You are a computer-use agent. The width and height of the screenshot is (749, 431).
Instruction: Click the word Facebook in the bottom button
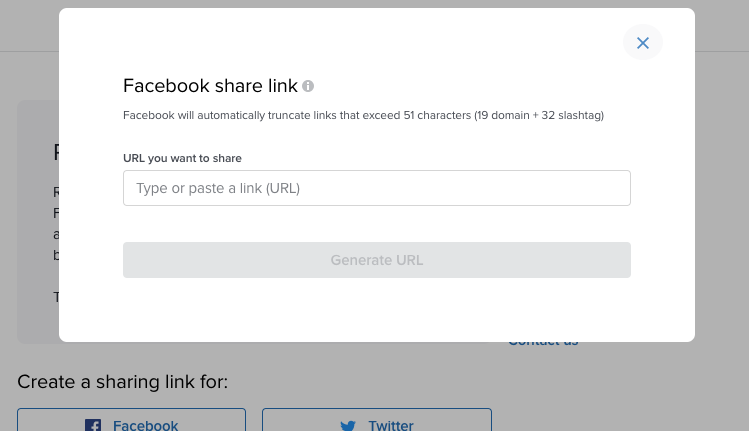pyautogui.click(x=145, y=425)
